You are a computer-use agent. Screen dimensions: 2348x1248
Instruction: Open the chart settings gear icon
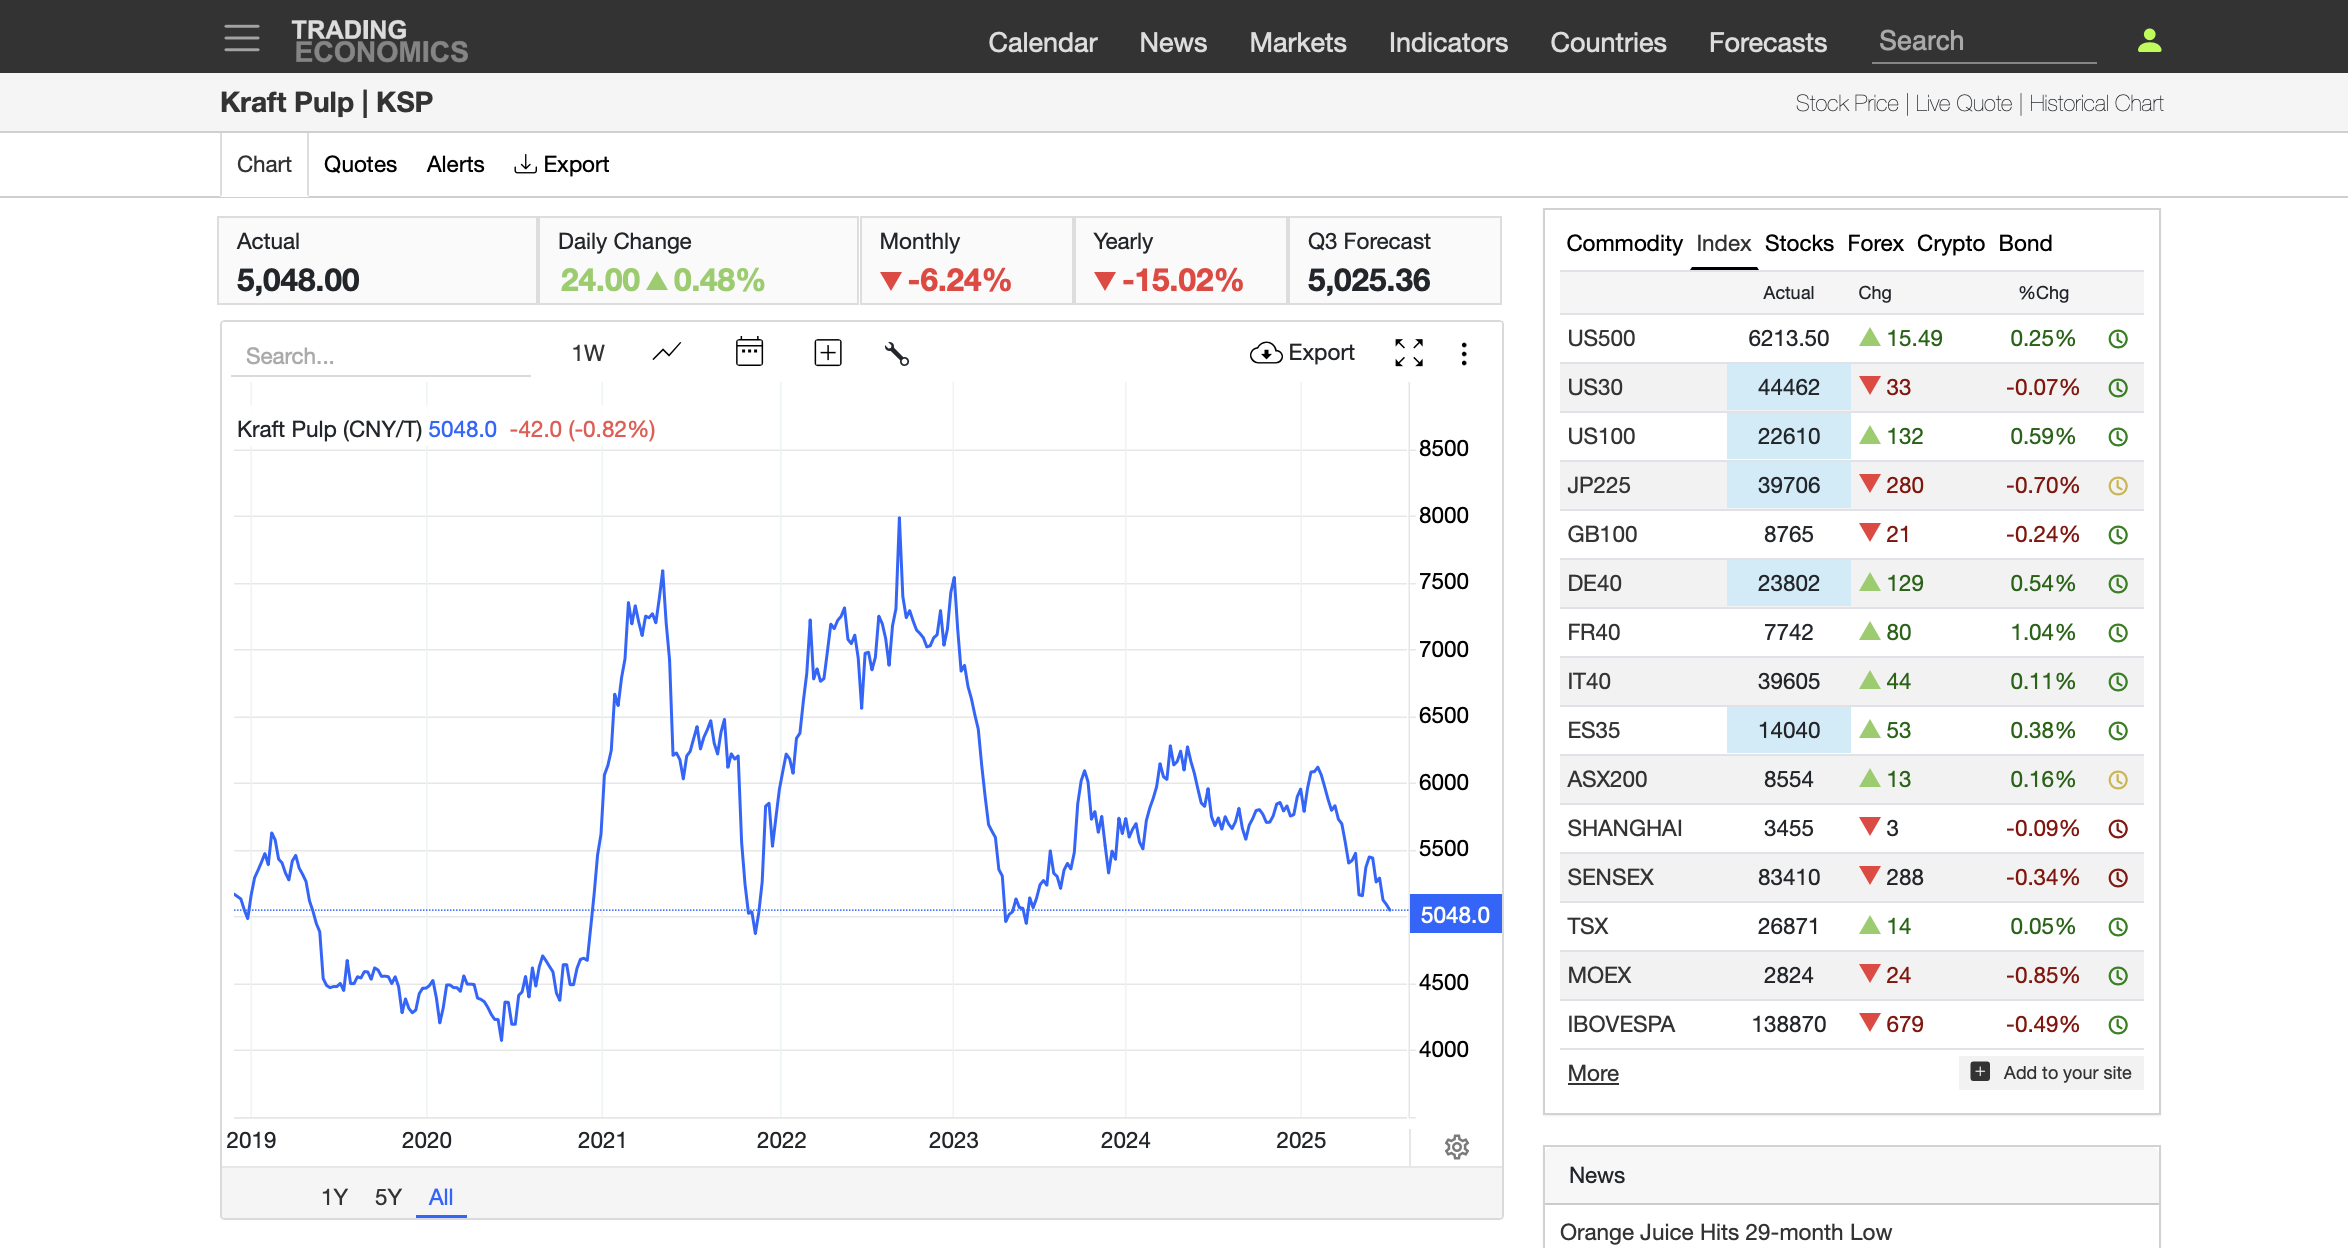click(x=1456, y=1146)
